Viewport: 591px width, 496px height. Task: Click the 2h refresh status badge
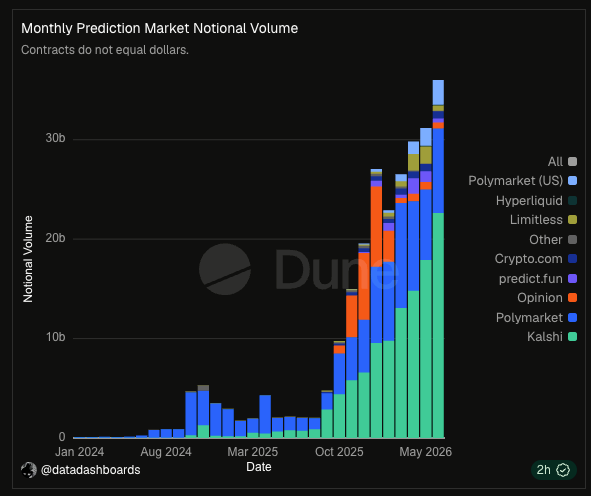(x=553, y=470)
